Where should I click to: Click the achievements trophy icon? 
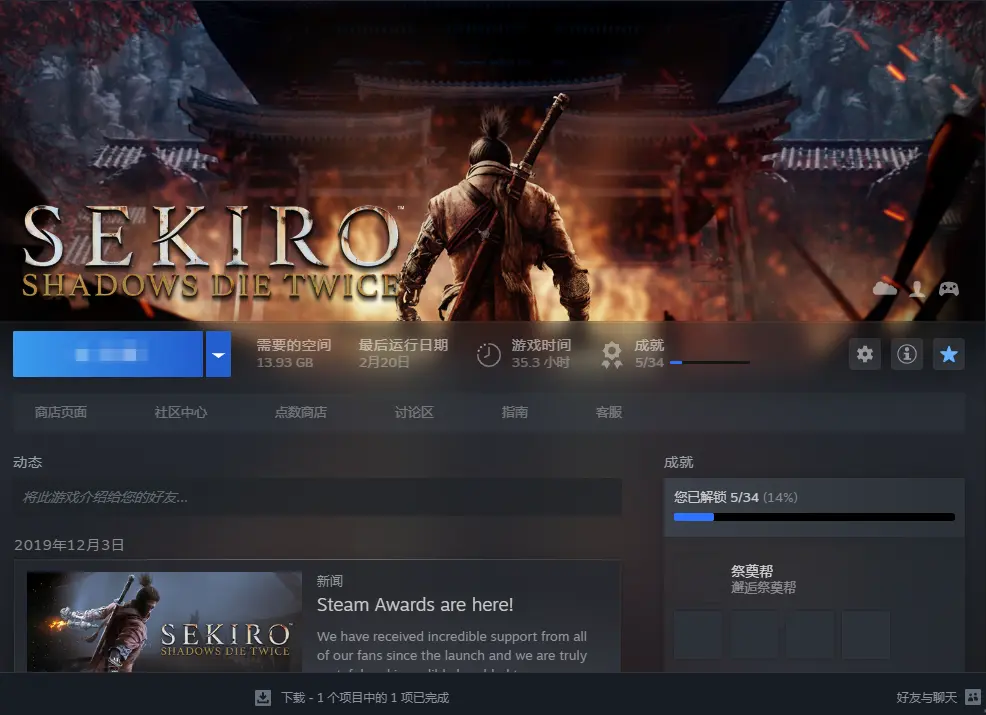(x=612, y=355)
